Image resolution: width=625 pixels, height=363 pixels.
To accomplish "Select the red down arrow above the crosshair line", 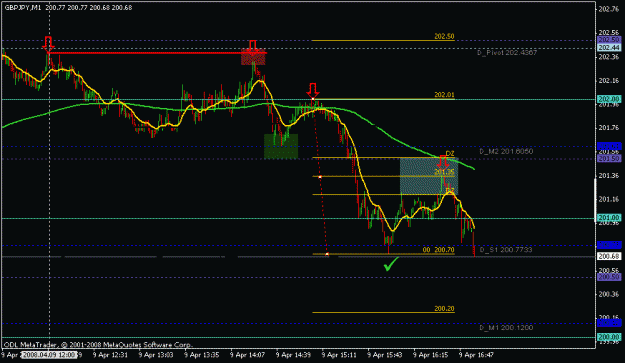I will coord(48,43).
